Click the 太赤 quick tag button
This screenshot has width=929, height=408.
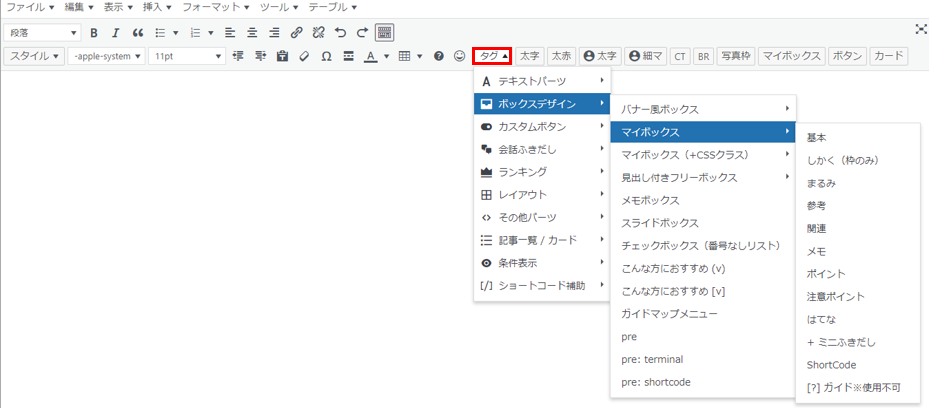coord(561,56)
